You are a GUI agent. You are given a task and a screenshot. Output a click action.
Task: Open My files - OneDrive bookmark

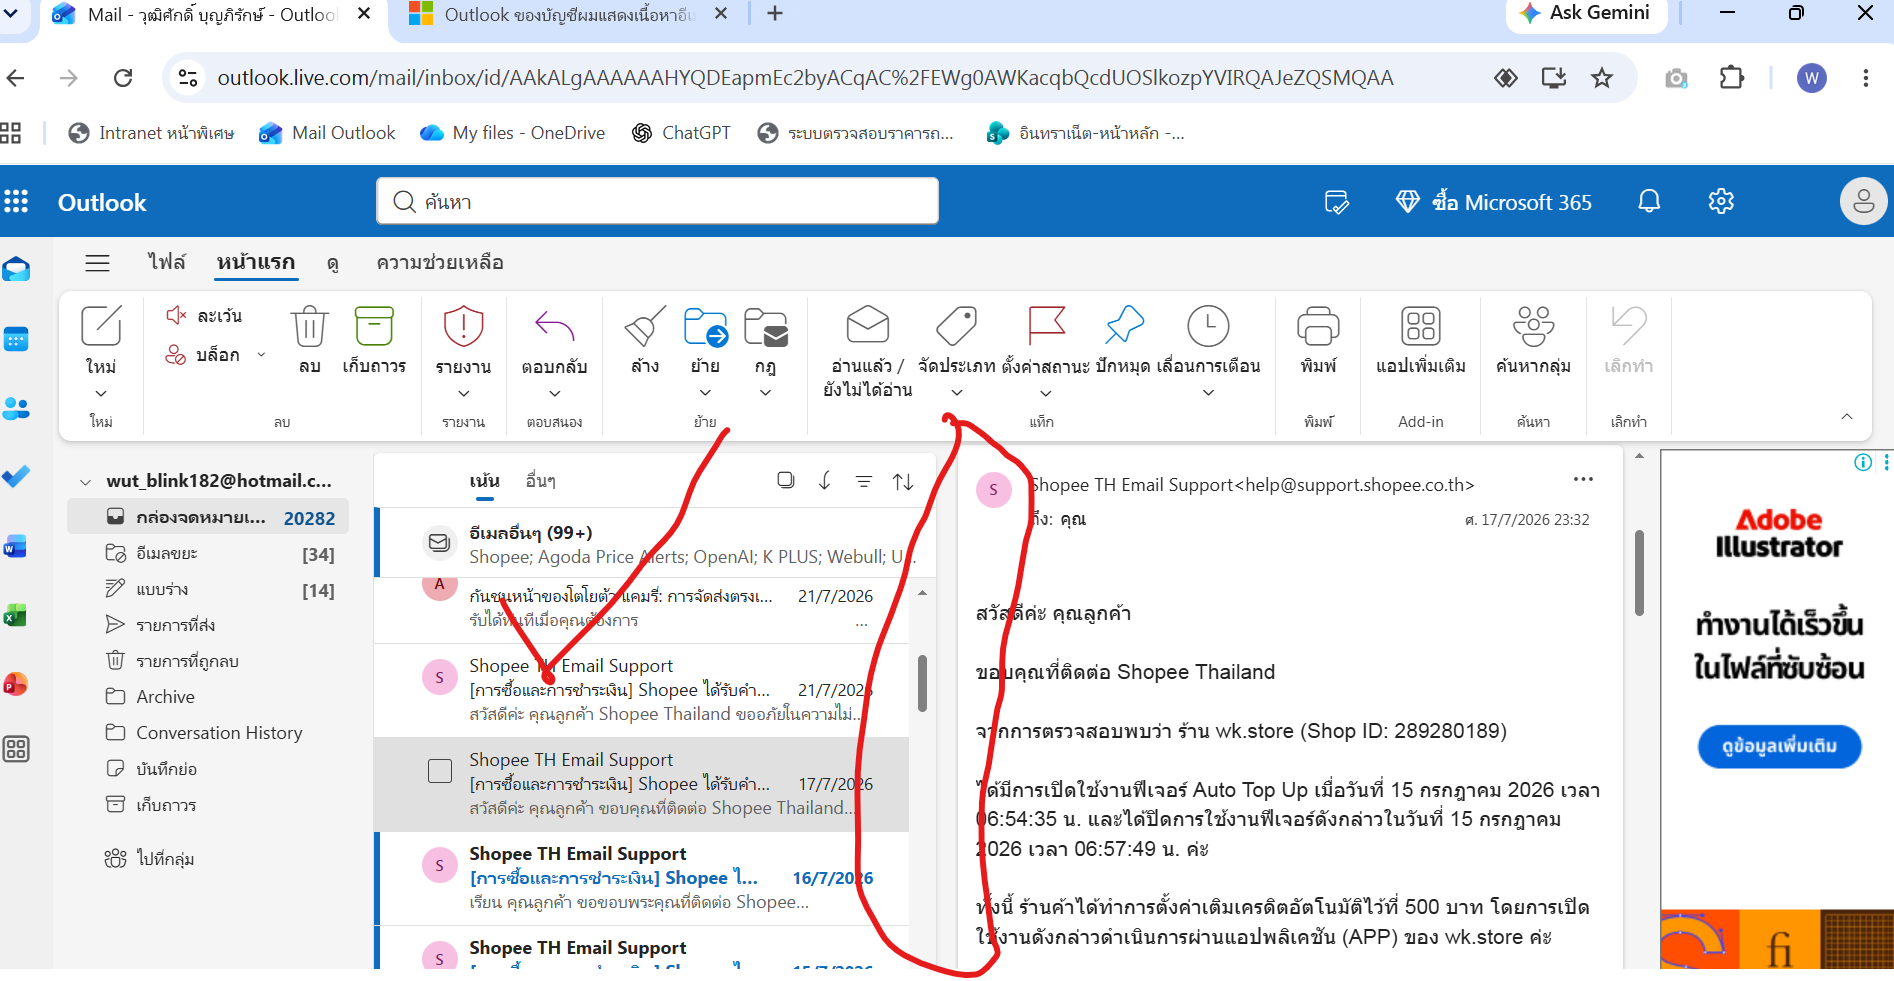pyautogui.click(x=512, y=133)
